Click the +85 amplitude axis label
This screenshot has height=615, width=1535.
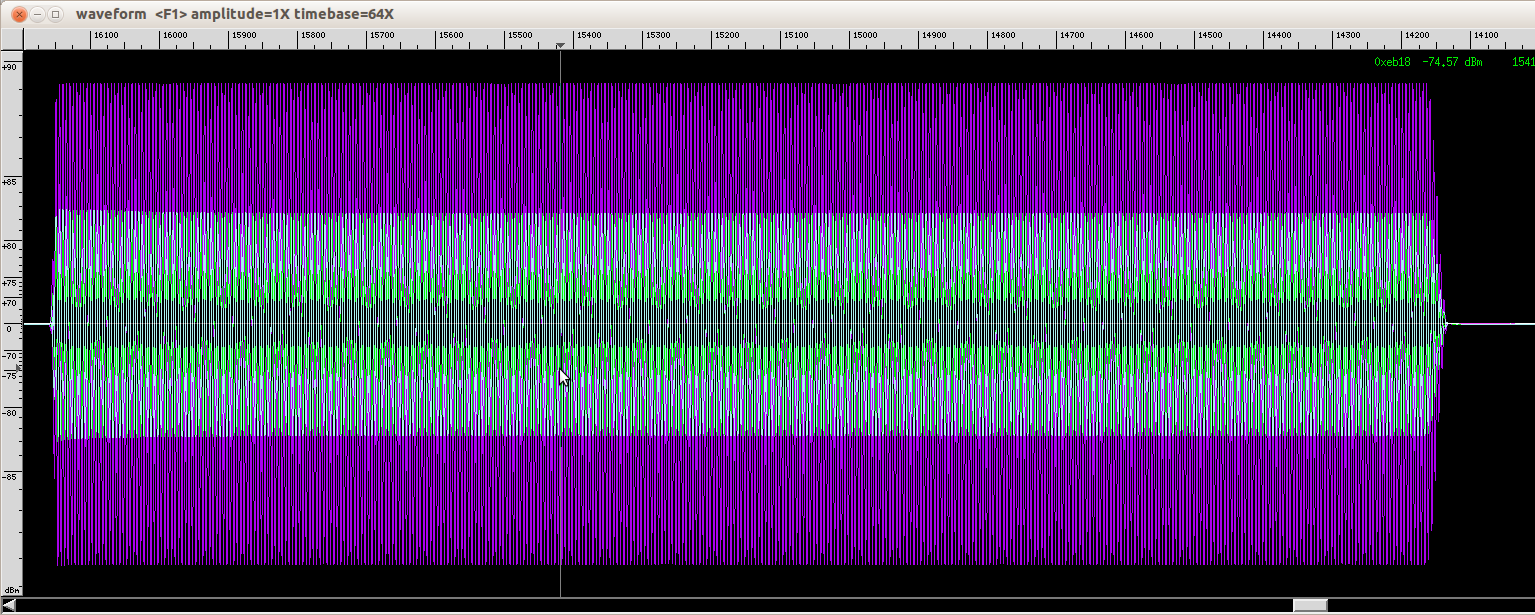click(x=10, y=182)
